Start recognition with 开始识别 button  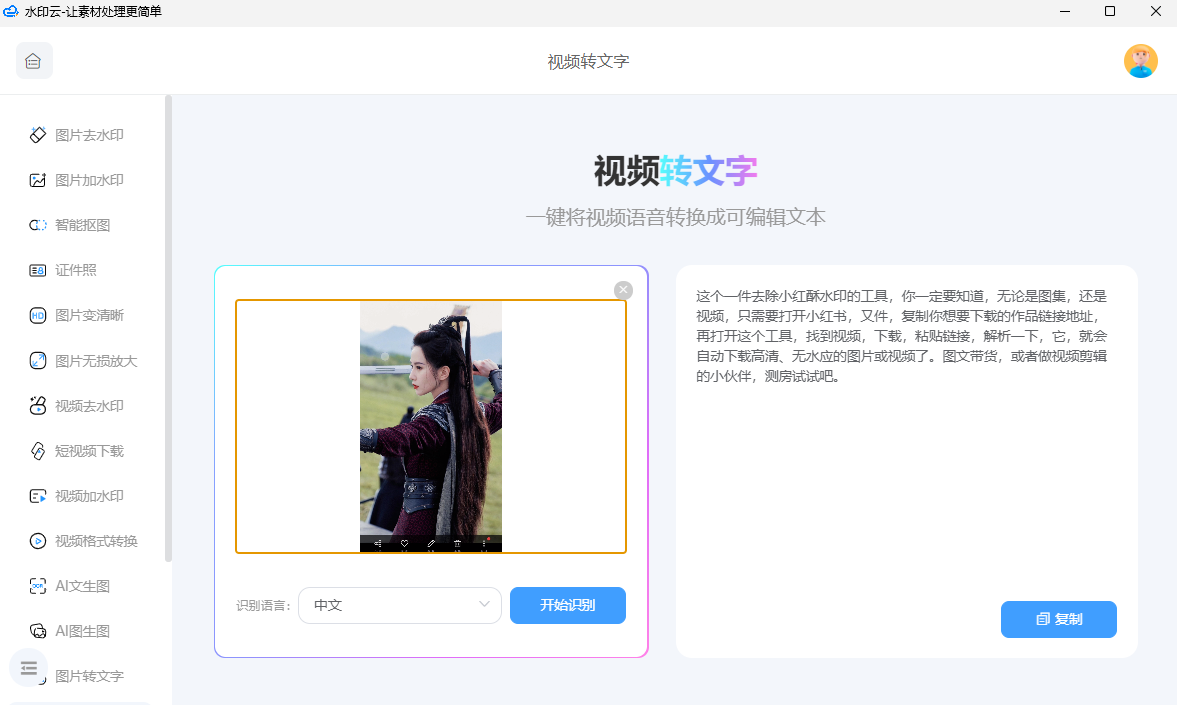(x=567, y=605)
